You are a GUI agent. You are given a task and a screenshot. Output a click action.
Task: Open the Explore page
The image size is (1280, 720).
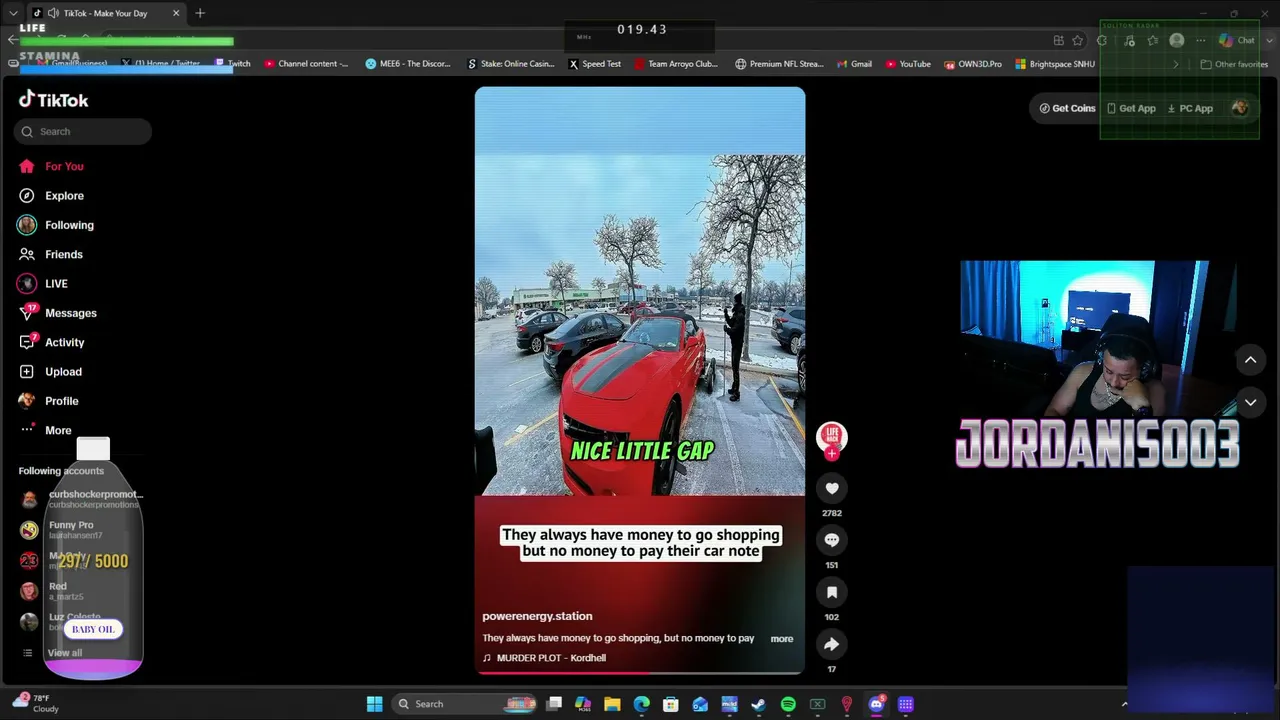point(64,196)
